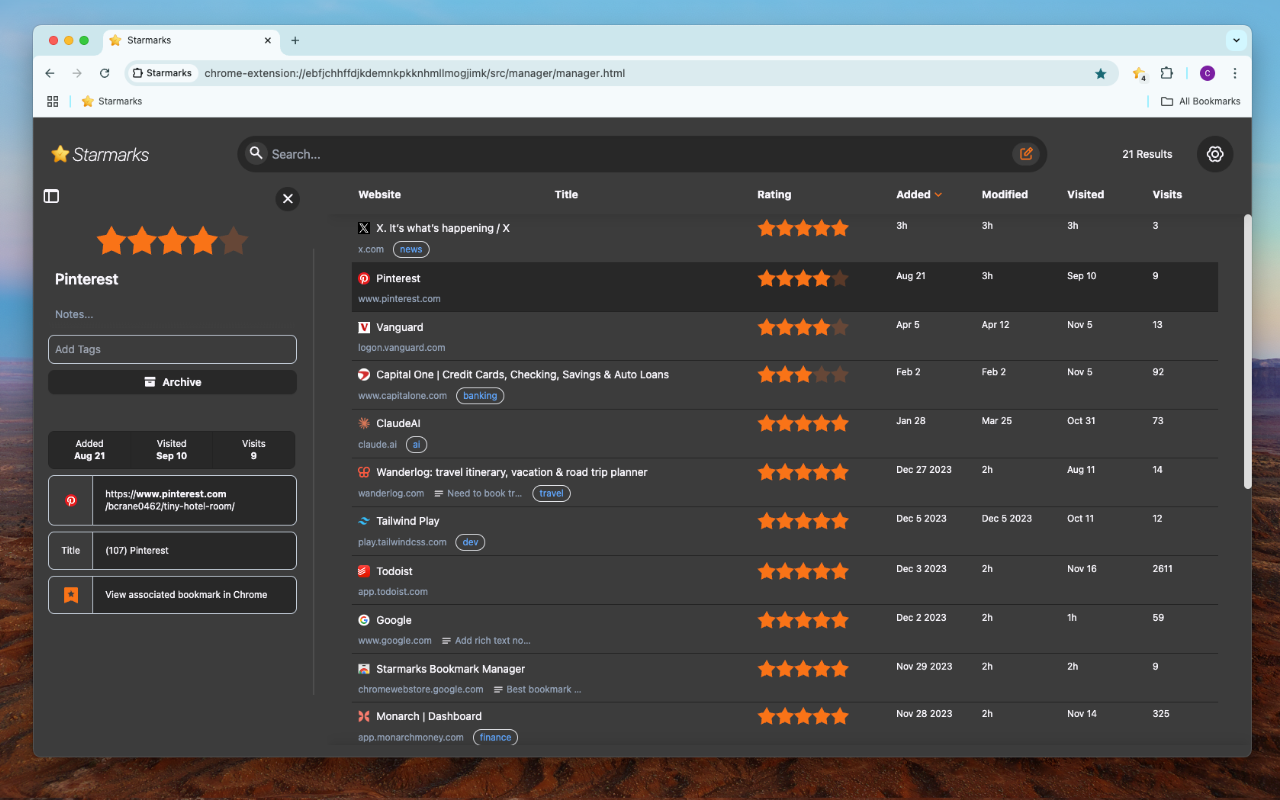Open the All Bookmarks folder
This screenshot has height=800, width=1280.
click(1200, 101)
